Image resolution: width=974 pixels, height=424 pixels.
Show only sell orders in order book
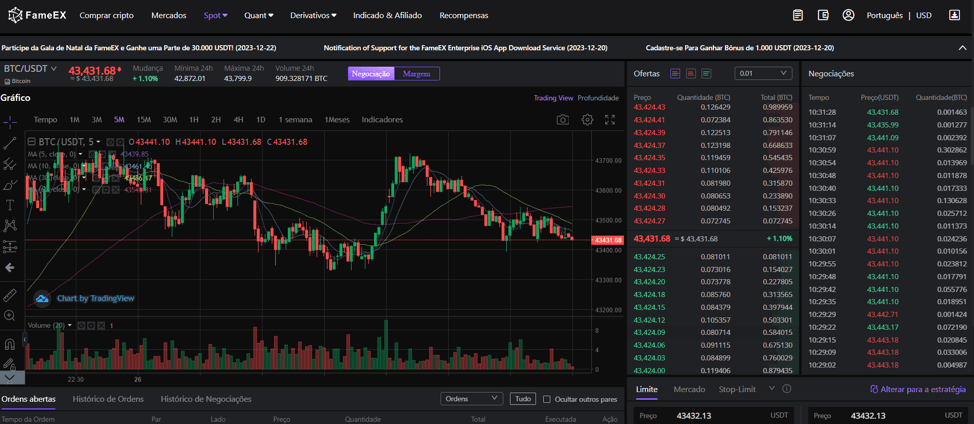tap(691, 74)
